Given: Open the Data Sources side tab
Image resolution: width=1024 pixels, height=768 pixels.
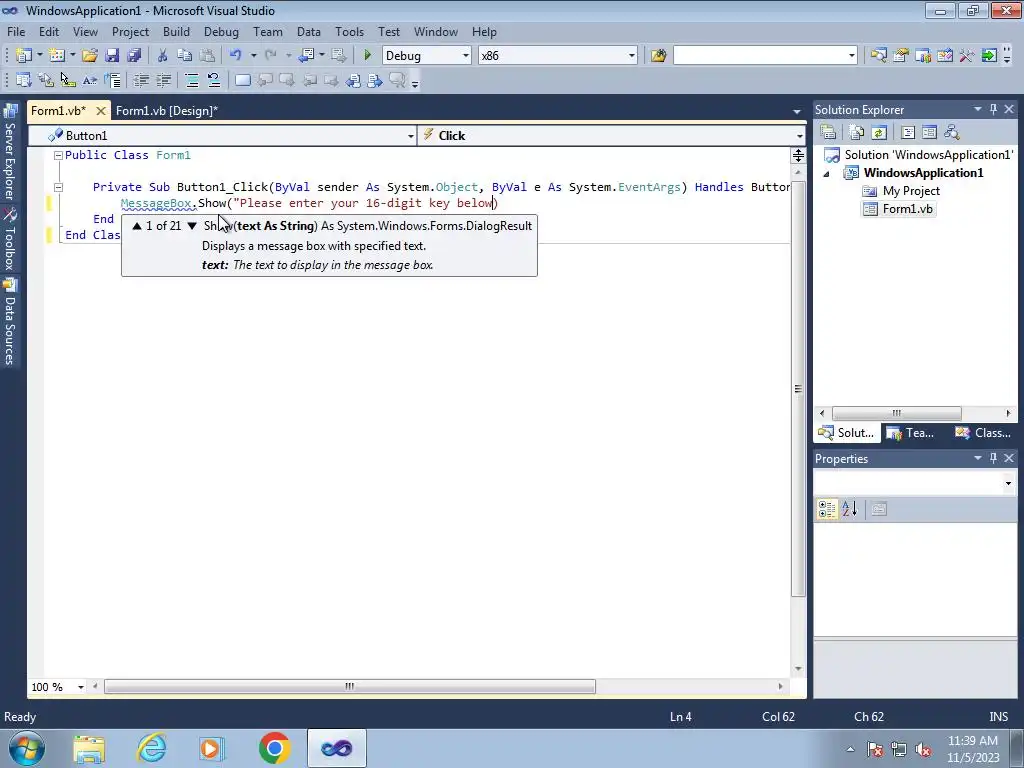Looking at the screenshot, I should 10,323.
